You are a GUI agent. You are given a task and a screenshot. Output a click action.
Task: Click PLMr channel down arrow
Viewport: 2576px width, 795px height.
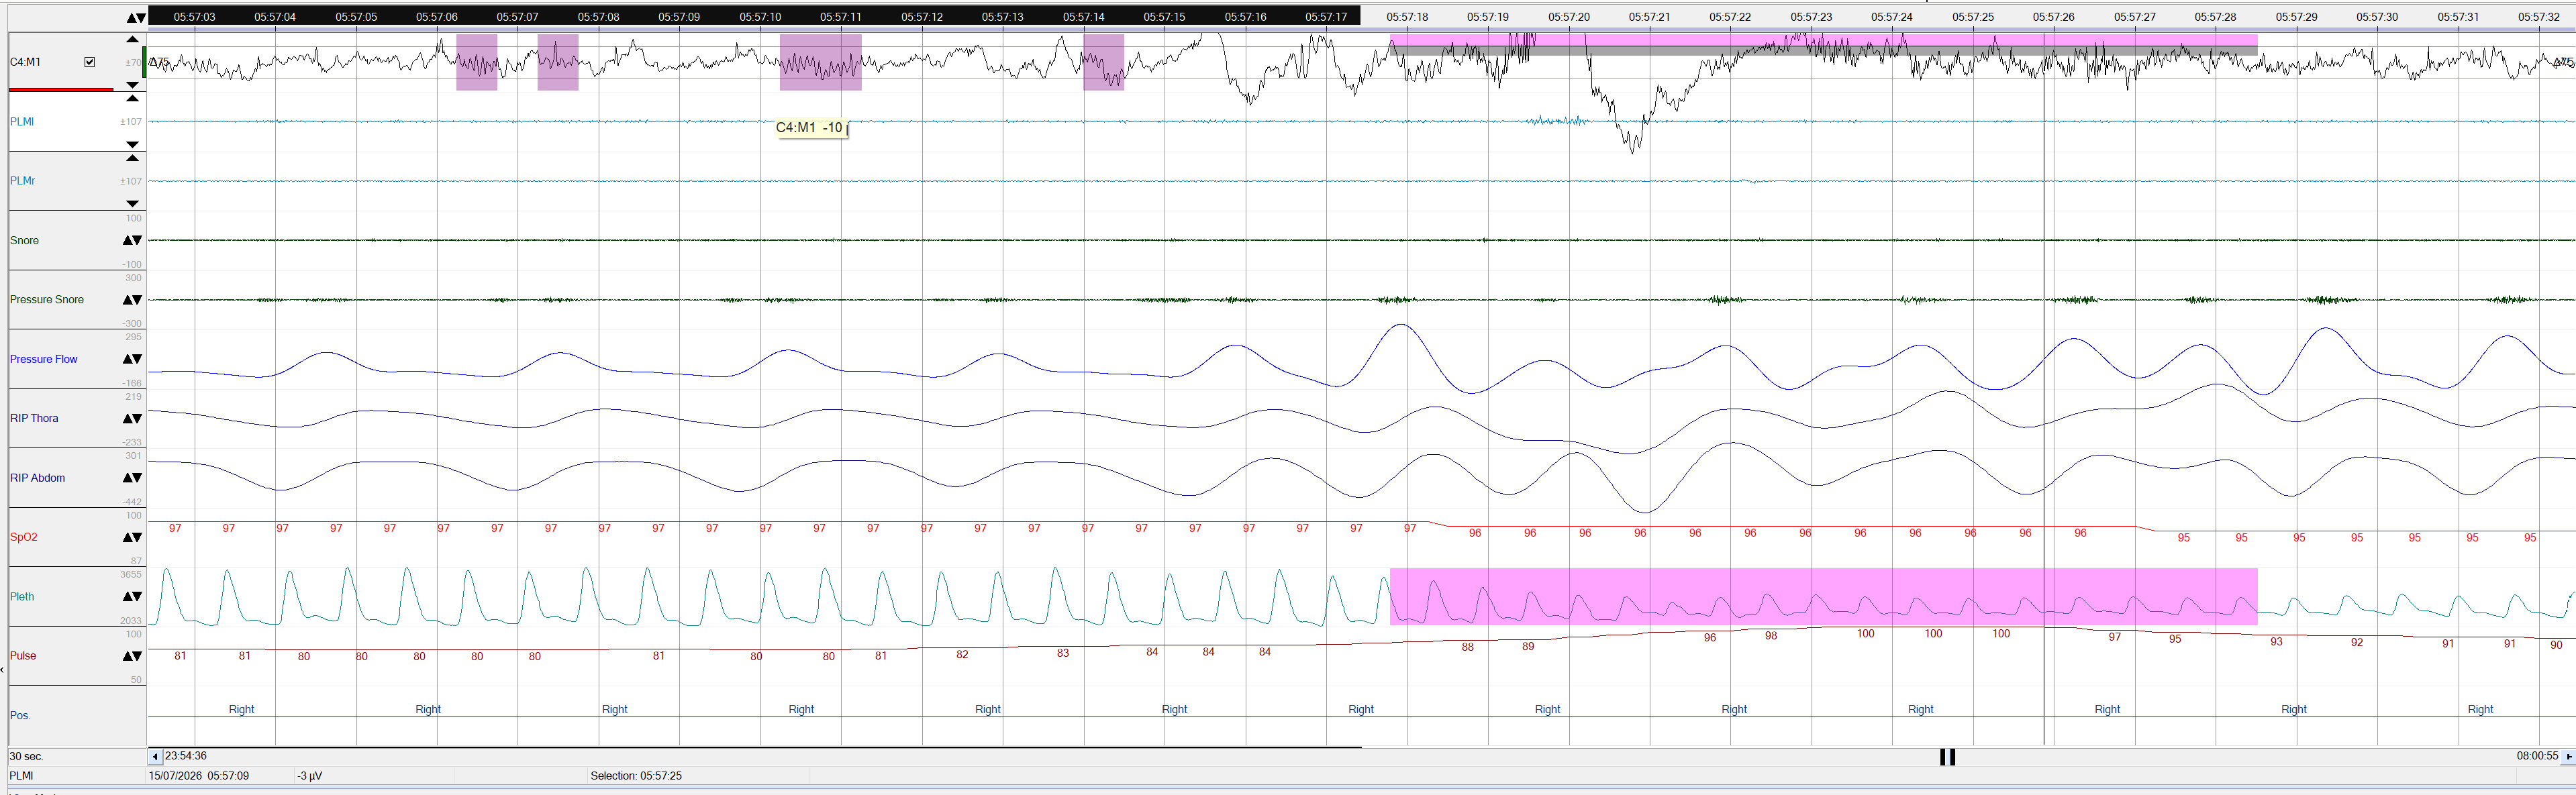coord(132,204)
